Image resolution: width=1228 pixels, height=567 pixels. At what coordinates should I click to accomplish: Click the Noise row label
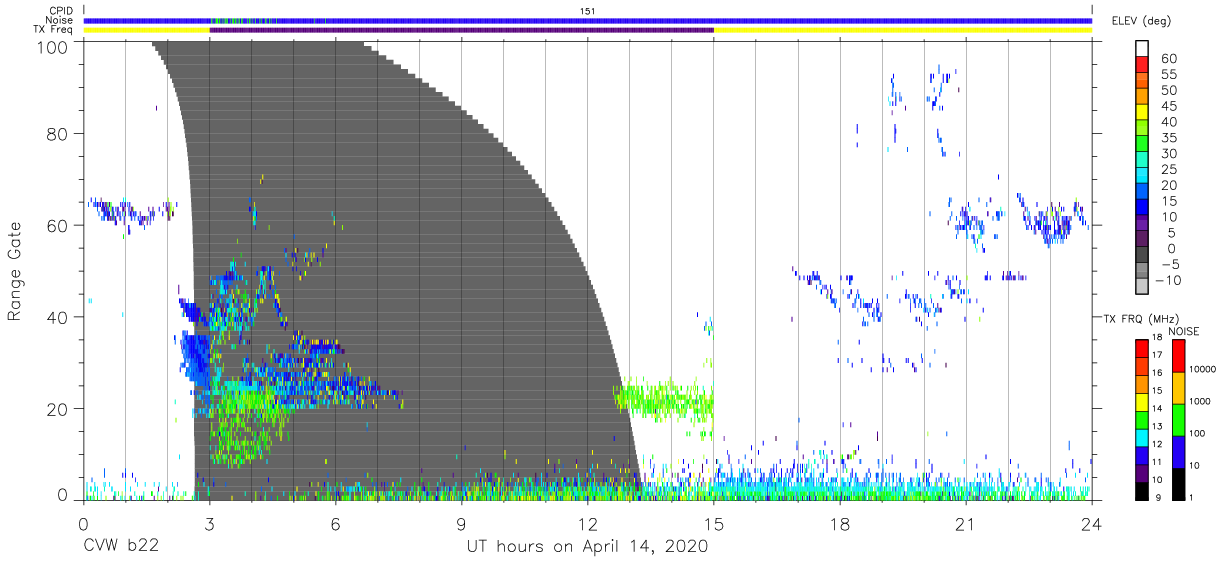point(60,20)
